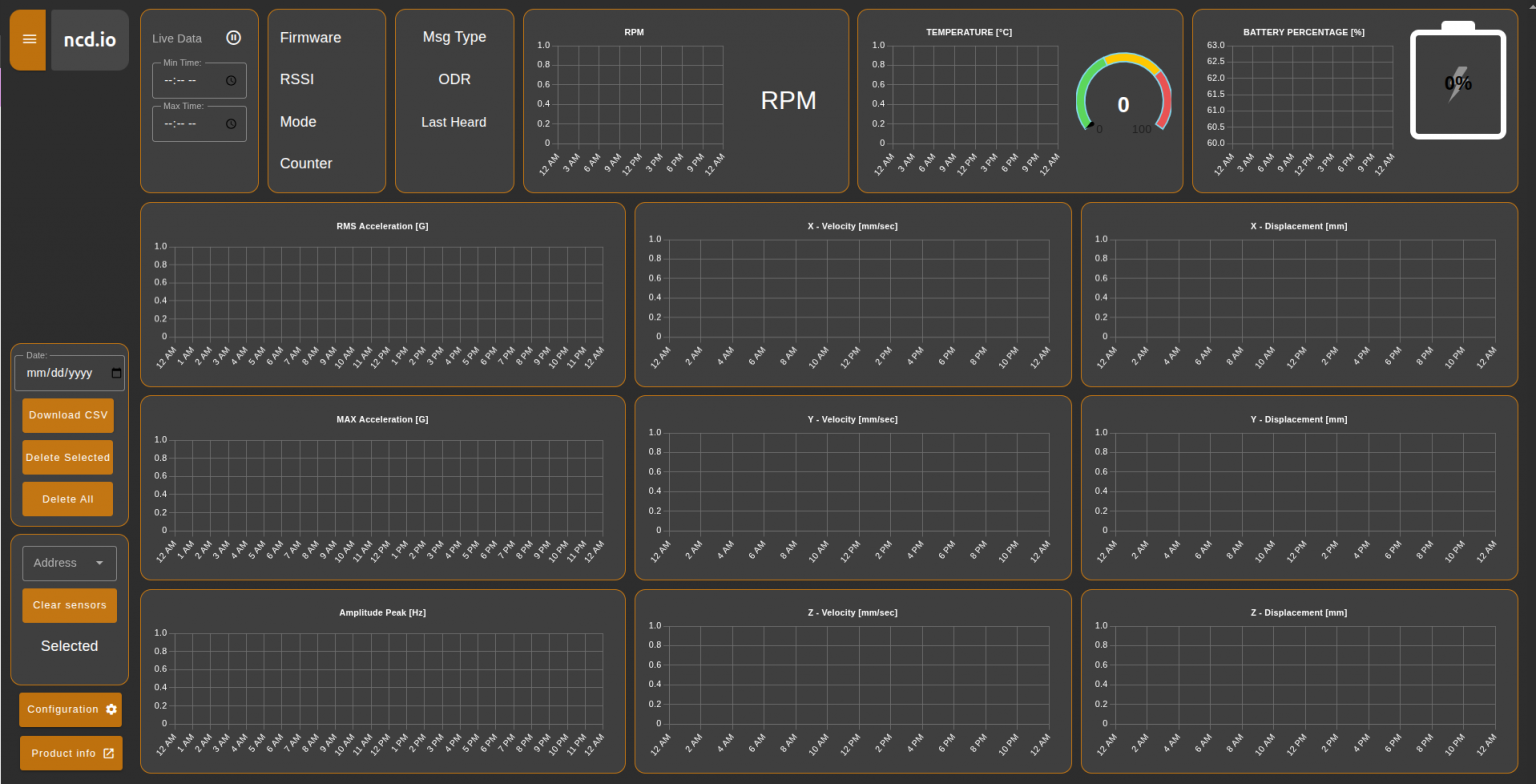Click the Configuration gear icon
The width and height of the screenshot is (1536, 784).
(110, 709)
